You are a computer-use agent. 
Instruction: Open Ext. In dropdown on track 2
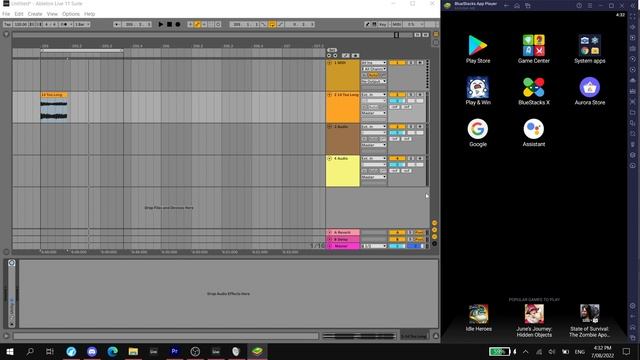(374, 95)
